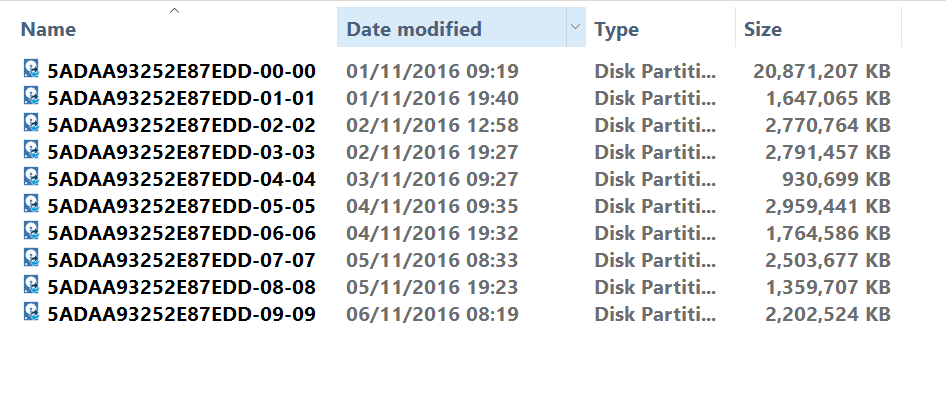Click the disk icon for 5ADAA93252E87EDD-00-00
The width and height of the screenshot is (946, 407).
coord(32,68)
